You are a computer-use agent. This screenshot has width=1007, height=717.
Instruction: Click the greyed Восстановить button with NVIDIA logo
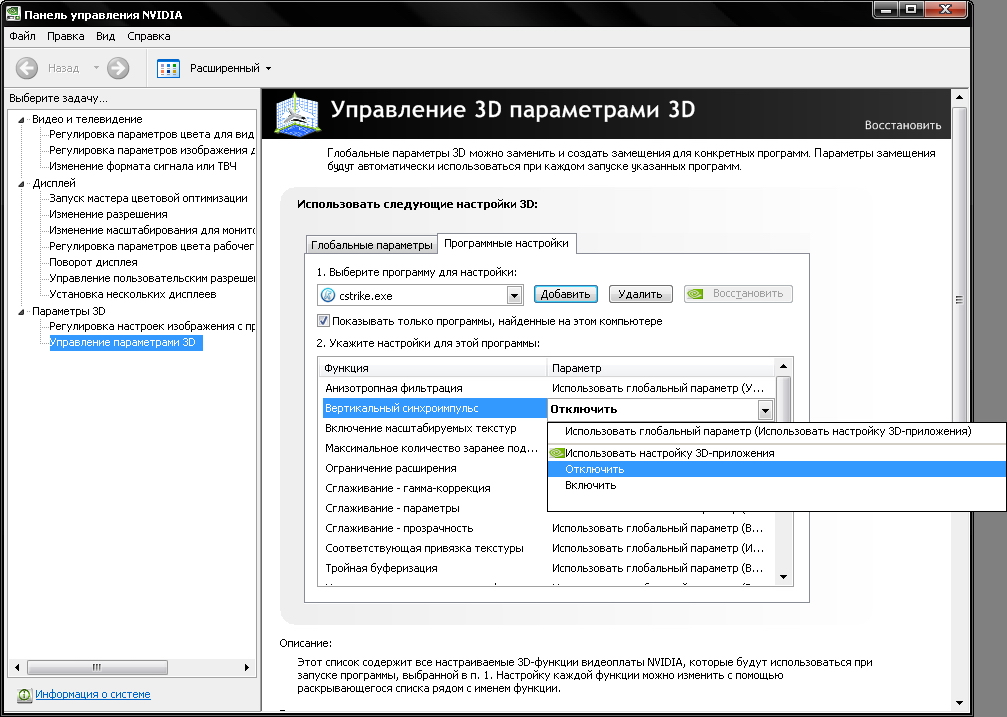pyautogui.click(x=738, y=294)
